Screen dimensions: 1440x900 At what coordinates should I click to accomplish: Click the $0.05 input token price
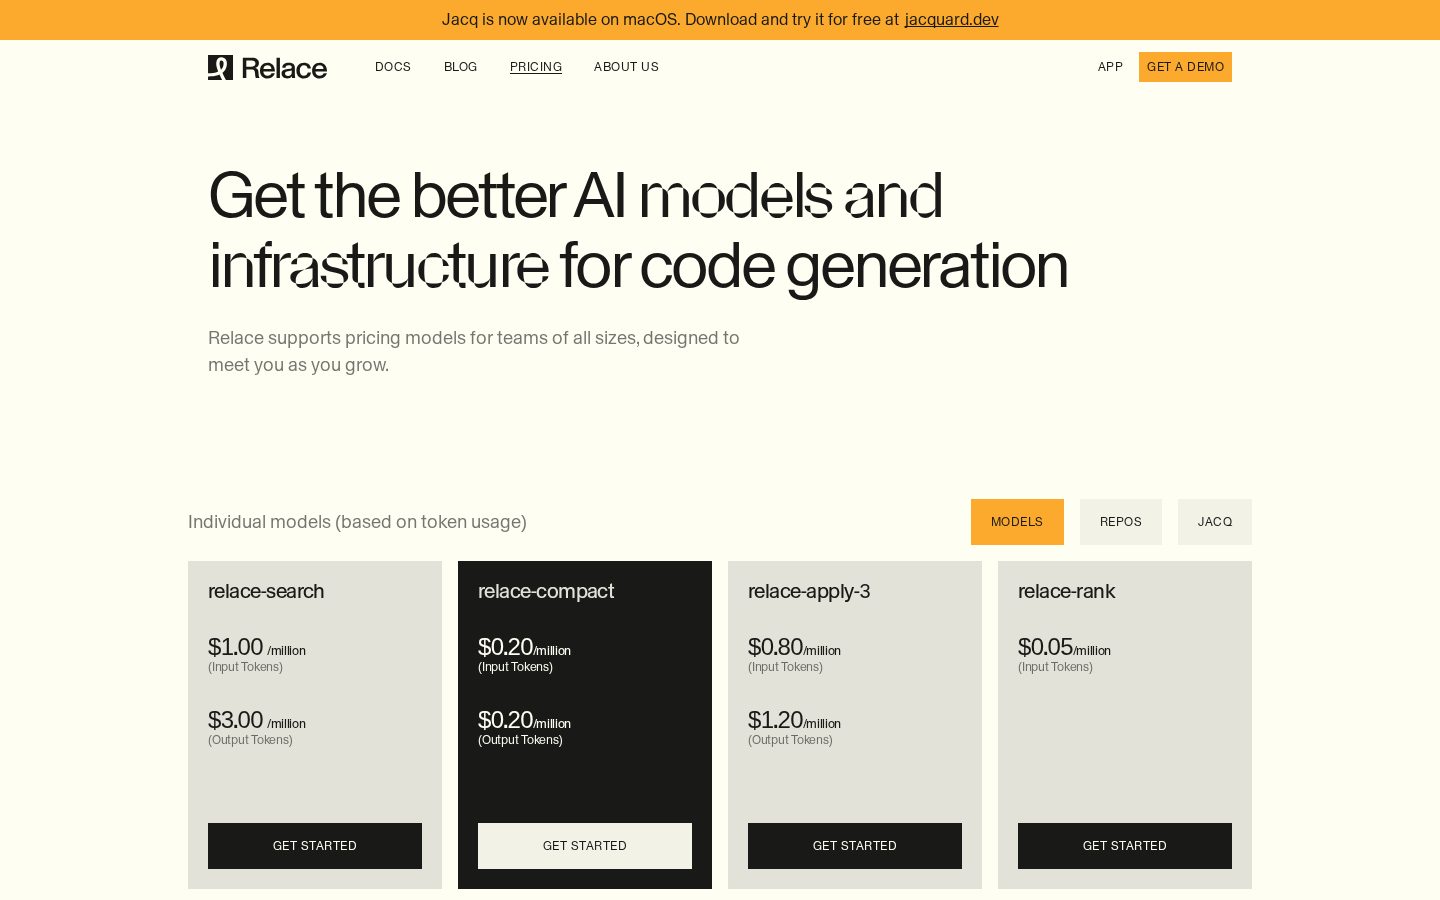click(x=1045, y=647)
